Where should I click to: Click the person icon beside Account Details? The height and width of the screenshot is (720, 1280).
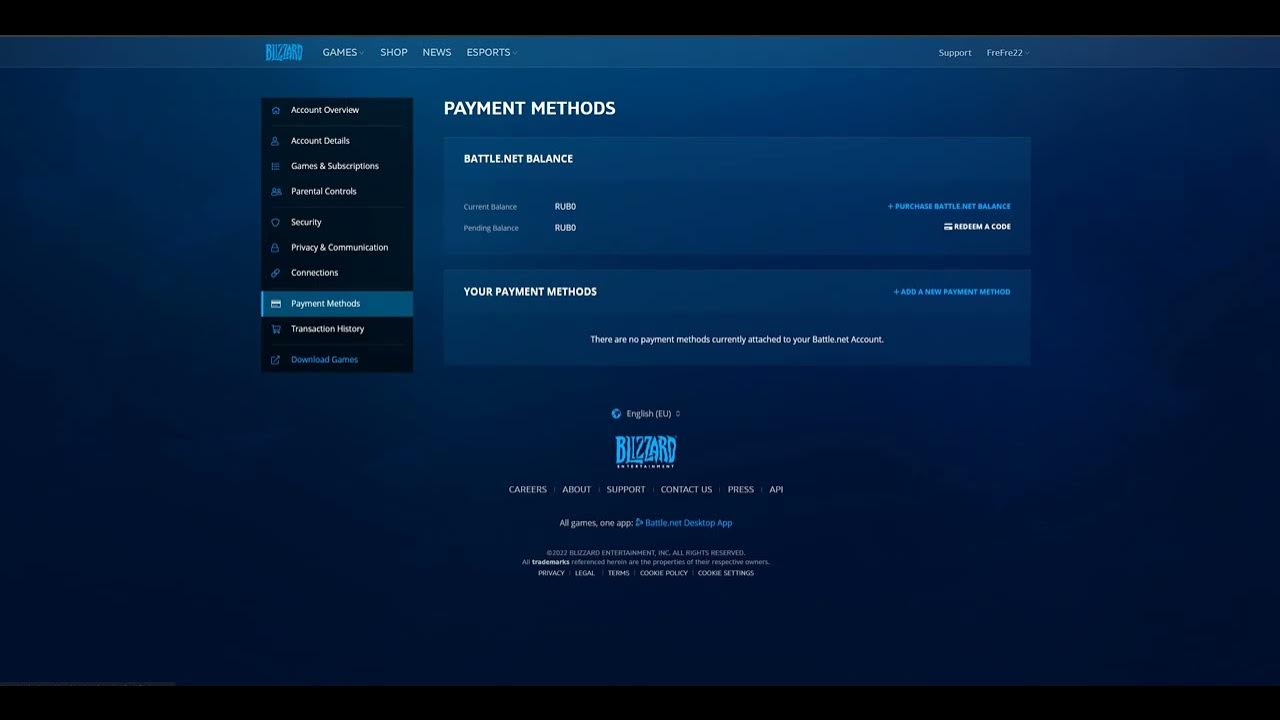pyautogui.click(x=276, y=141)
